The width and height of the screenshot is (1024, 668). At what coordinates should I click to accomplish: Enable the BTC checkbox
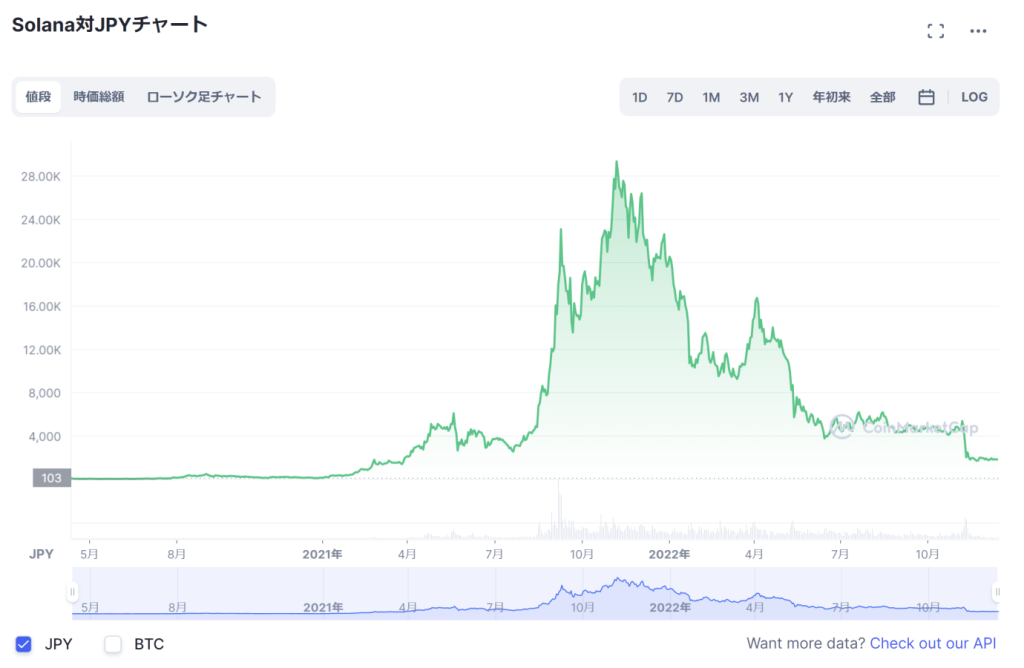(113, 644)
